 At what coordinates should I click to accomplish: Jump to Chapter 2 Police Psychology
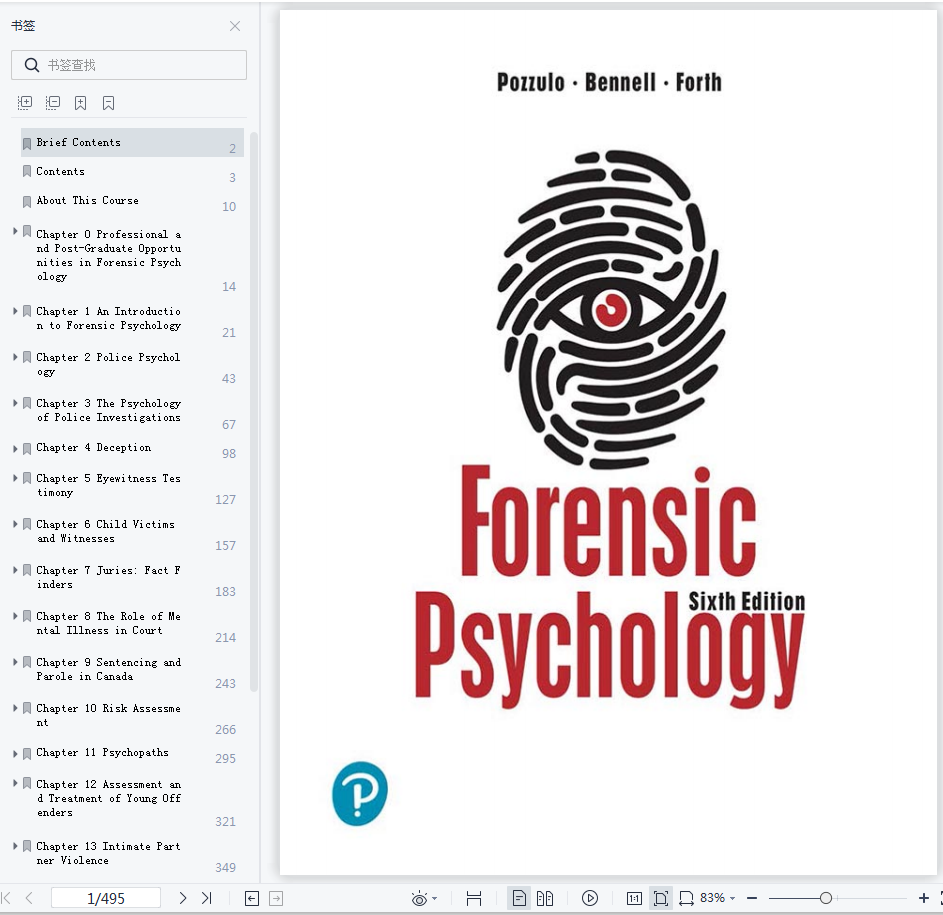108,364
